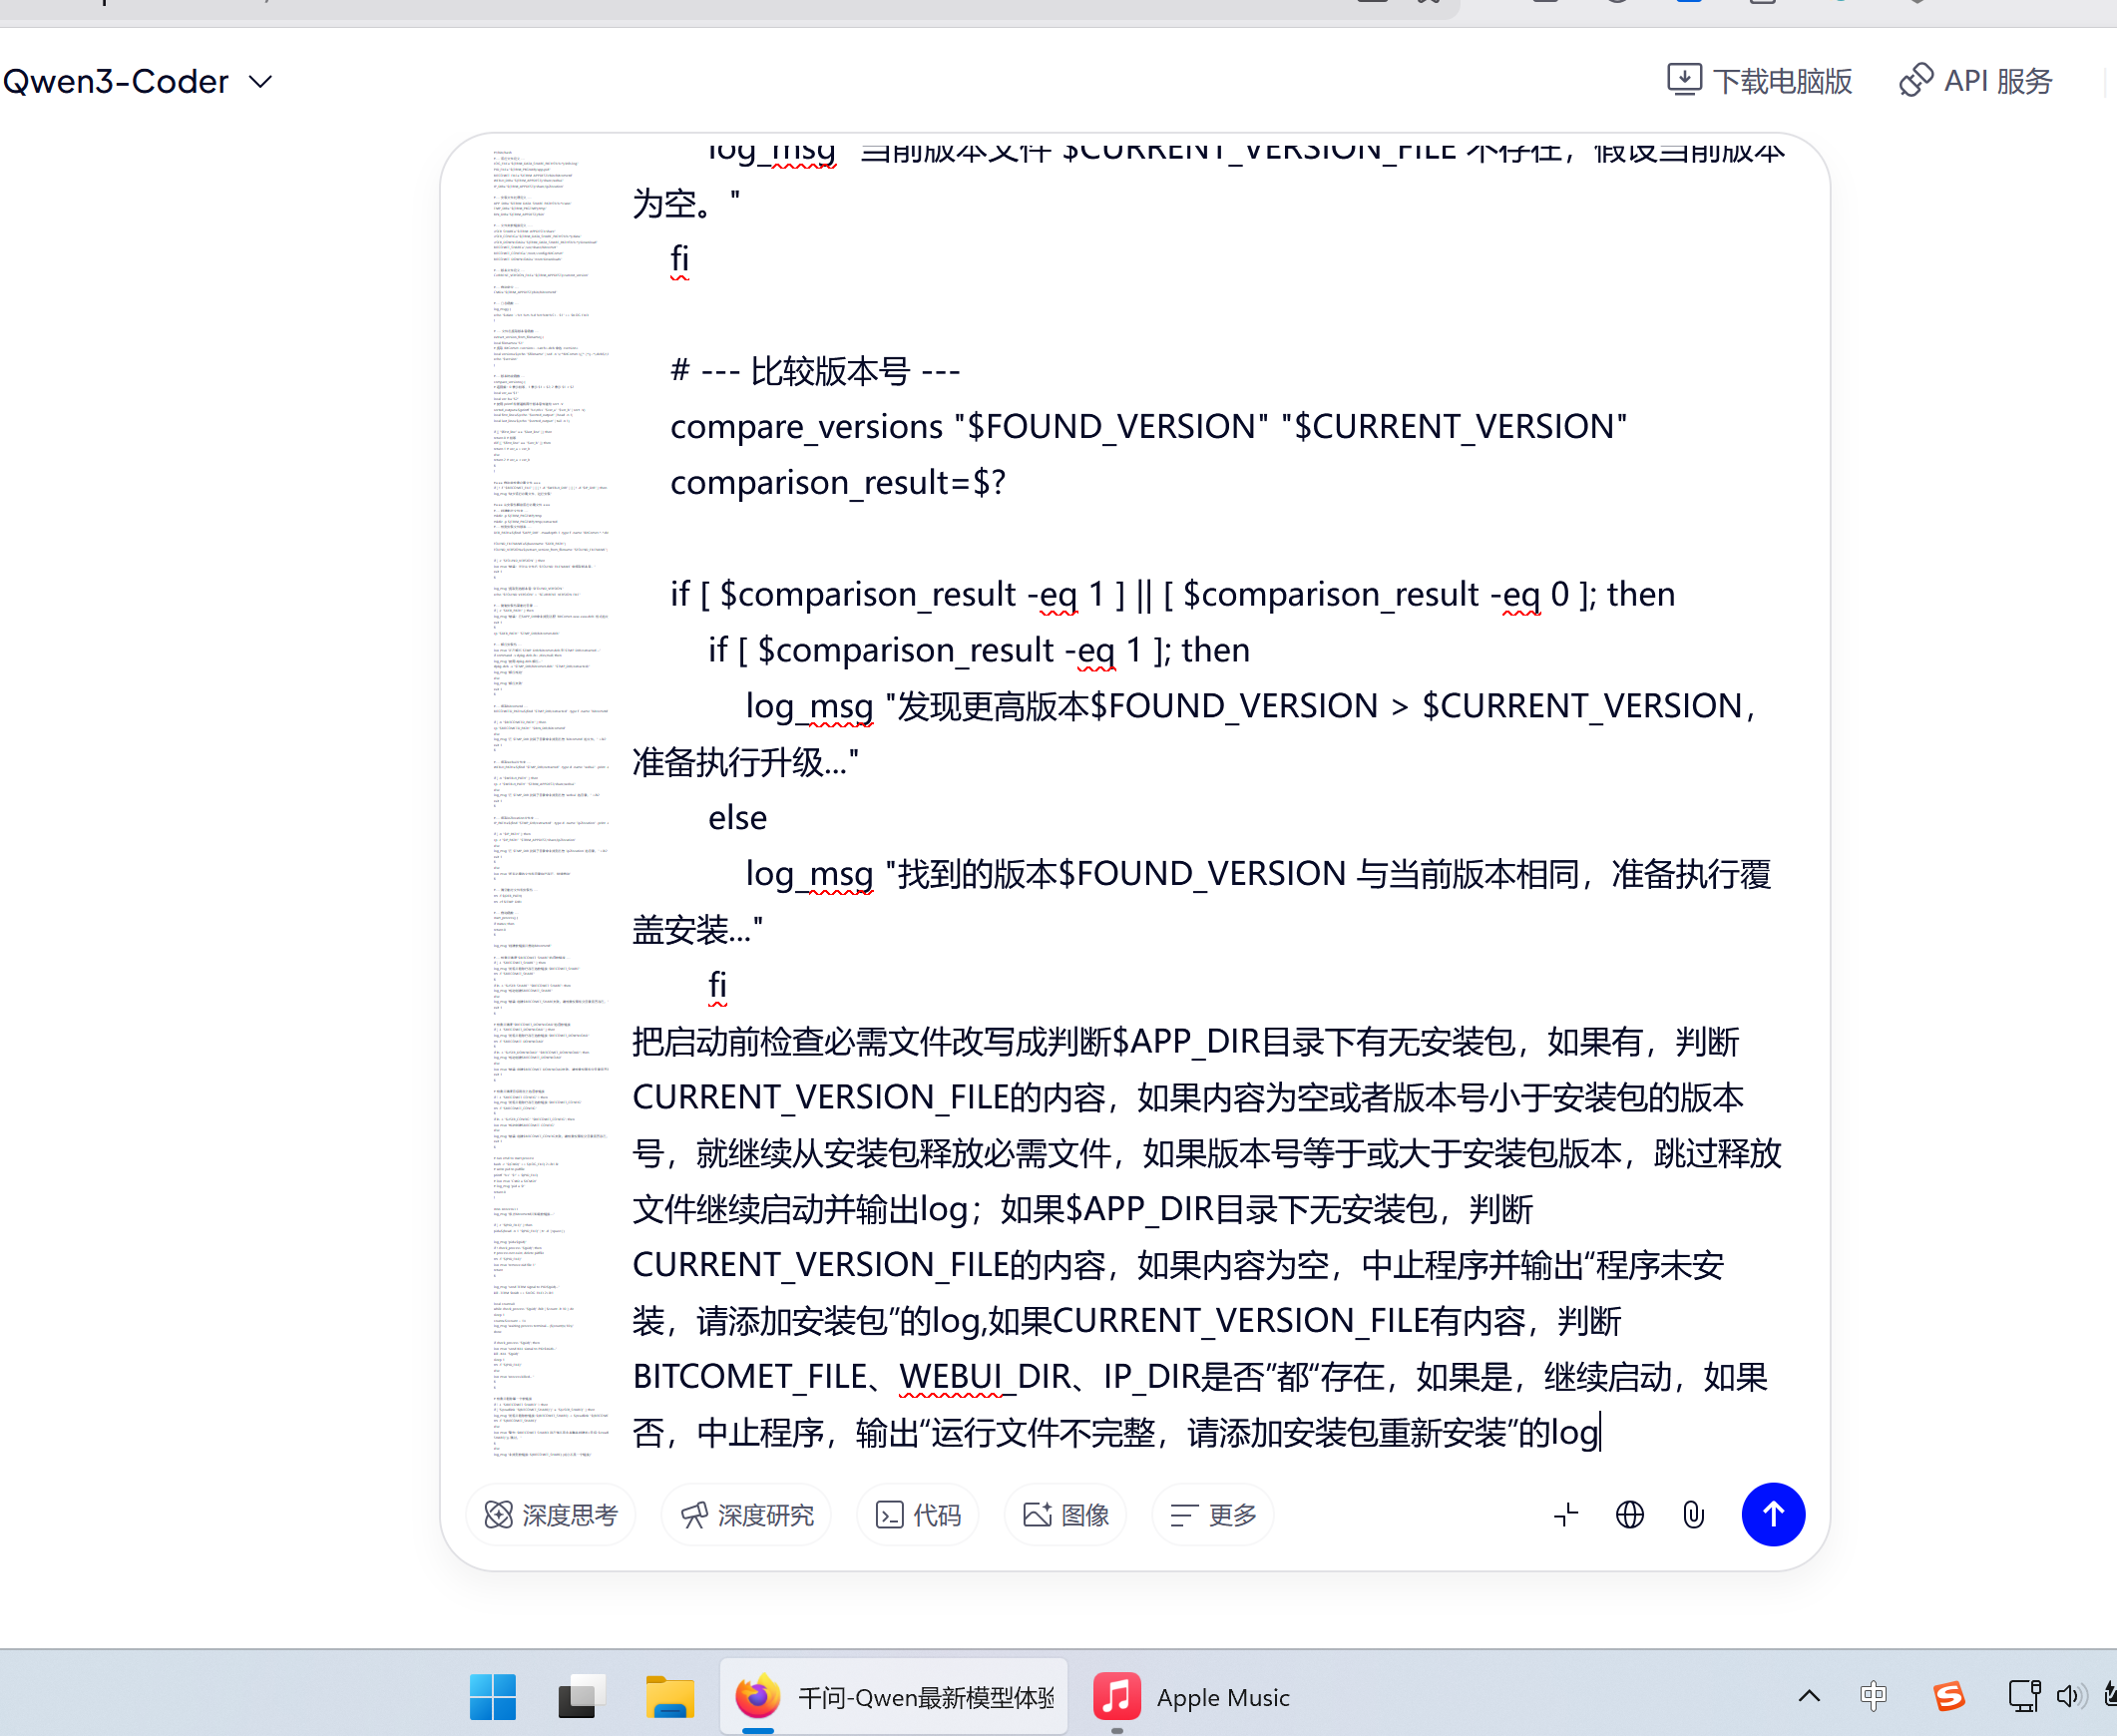Toggle web search with the globe icon
The image size is (2117, 1736).
[x=1629, y=1514]
